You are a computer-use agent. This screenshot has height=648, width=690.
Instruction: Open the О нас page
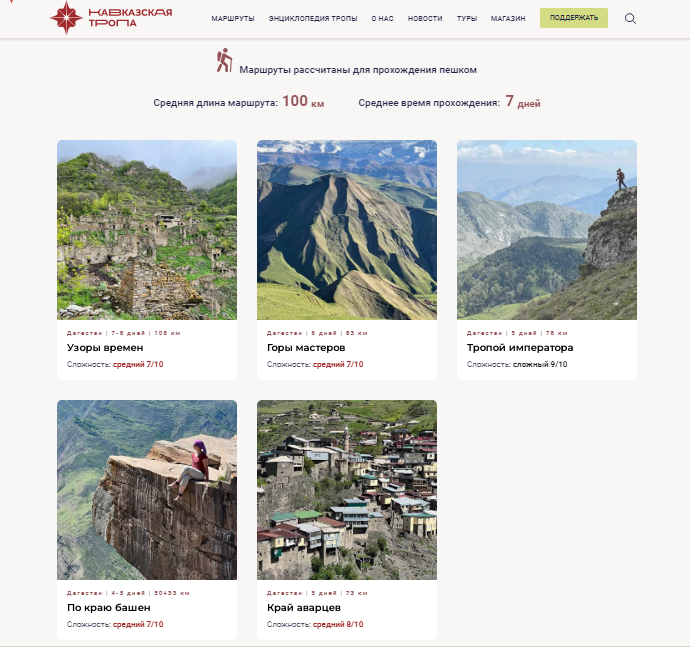tap(382, 18)
